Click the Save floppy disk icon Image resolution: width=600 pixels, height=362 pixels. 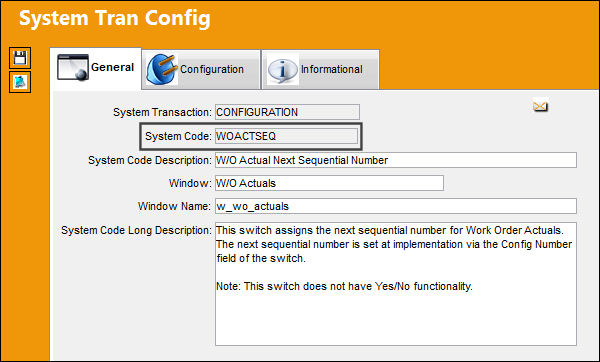coord(20,58)
